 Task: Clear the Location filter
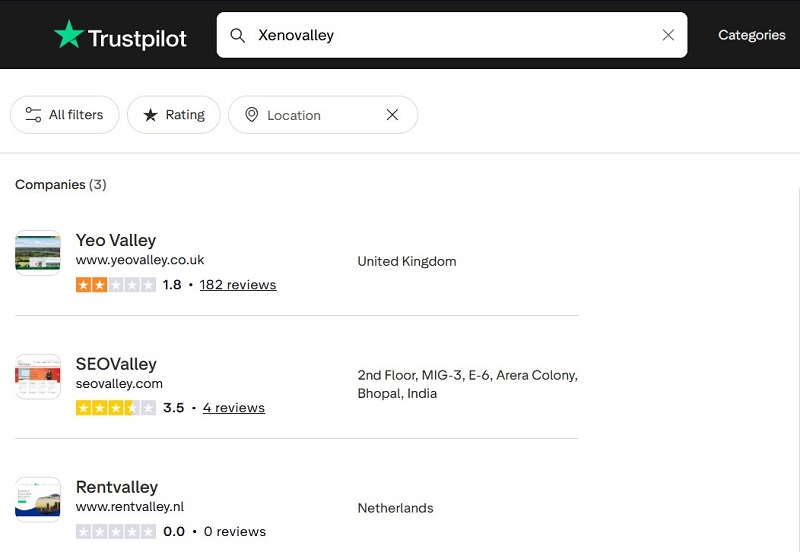coord(392,115)
